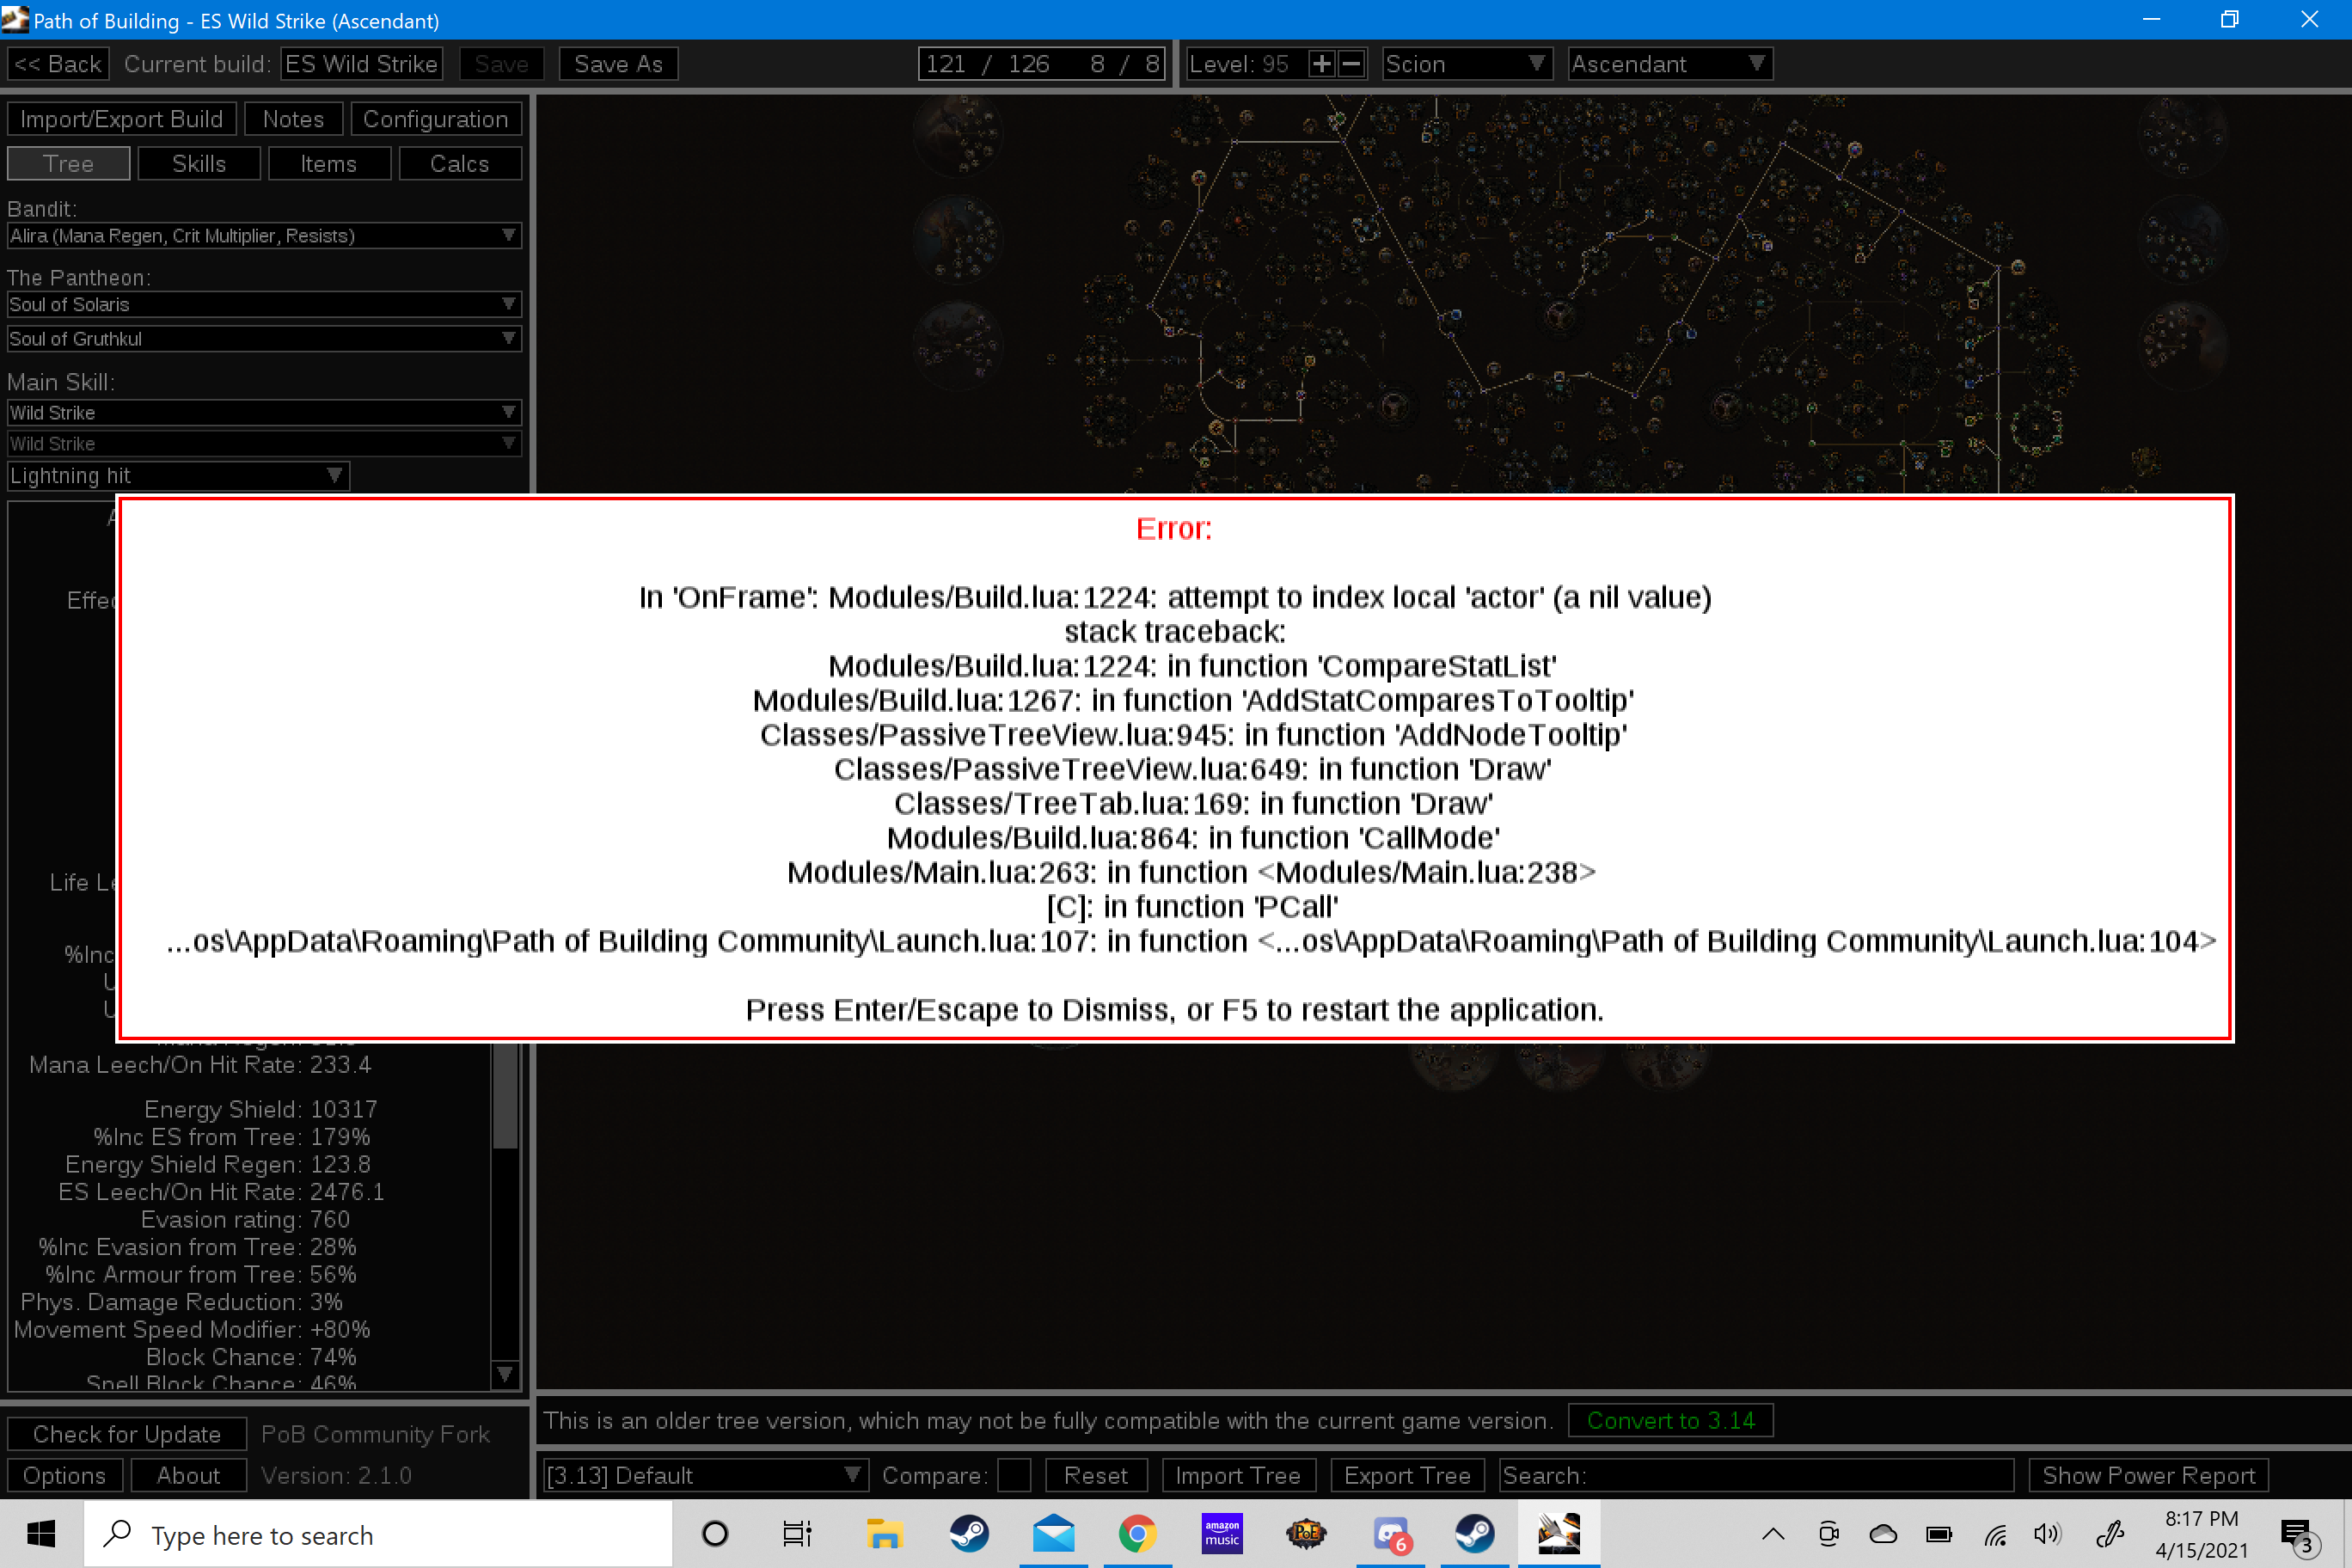Image resolution: width=2352 pixels, height=1568 pixels.
Task: Click Show Power Report button
Action: pos(2148,1475)
